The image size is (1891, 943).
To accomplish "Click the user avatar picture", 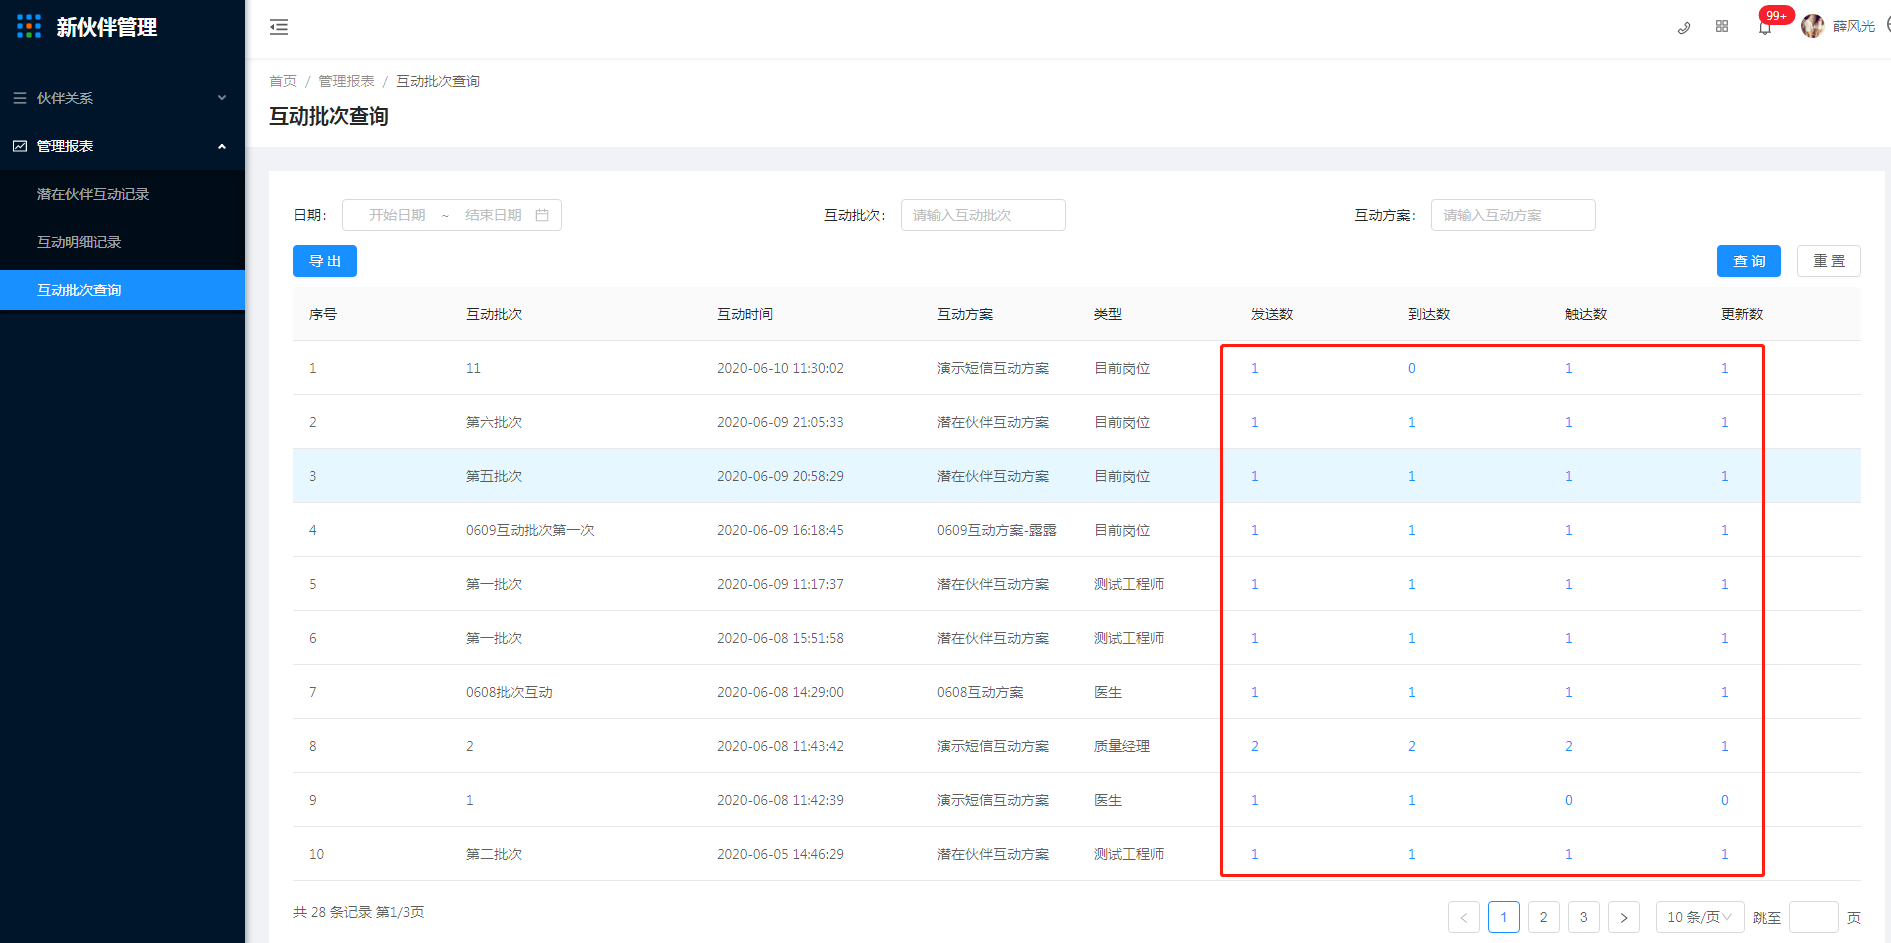I will click(1813, 26).
